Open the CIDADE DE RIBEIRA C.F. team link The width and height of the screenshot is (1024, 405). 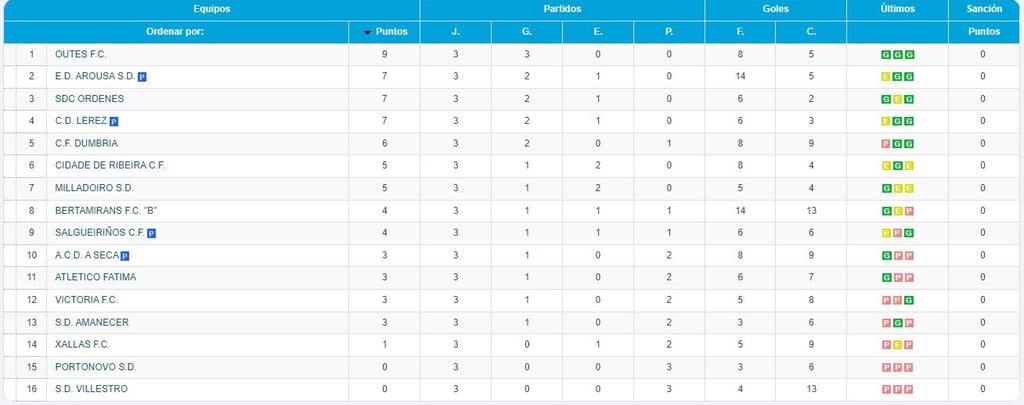pyautogui.click(x=110, y=166)
